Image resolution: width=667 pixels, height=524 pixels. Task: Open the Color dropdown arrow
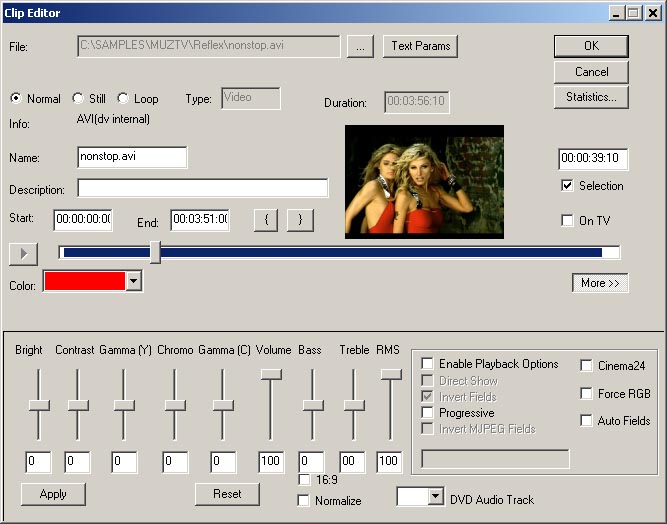pos(134,281)
